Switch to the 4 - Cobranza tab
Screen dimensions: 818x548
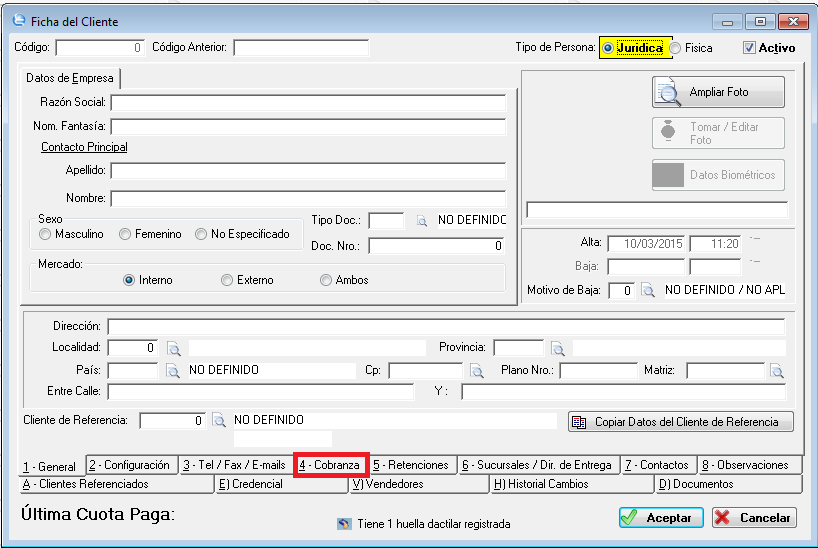pyautogui.click(x=331, y=465)
